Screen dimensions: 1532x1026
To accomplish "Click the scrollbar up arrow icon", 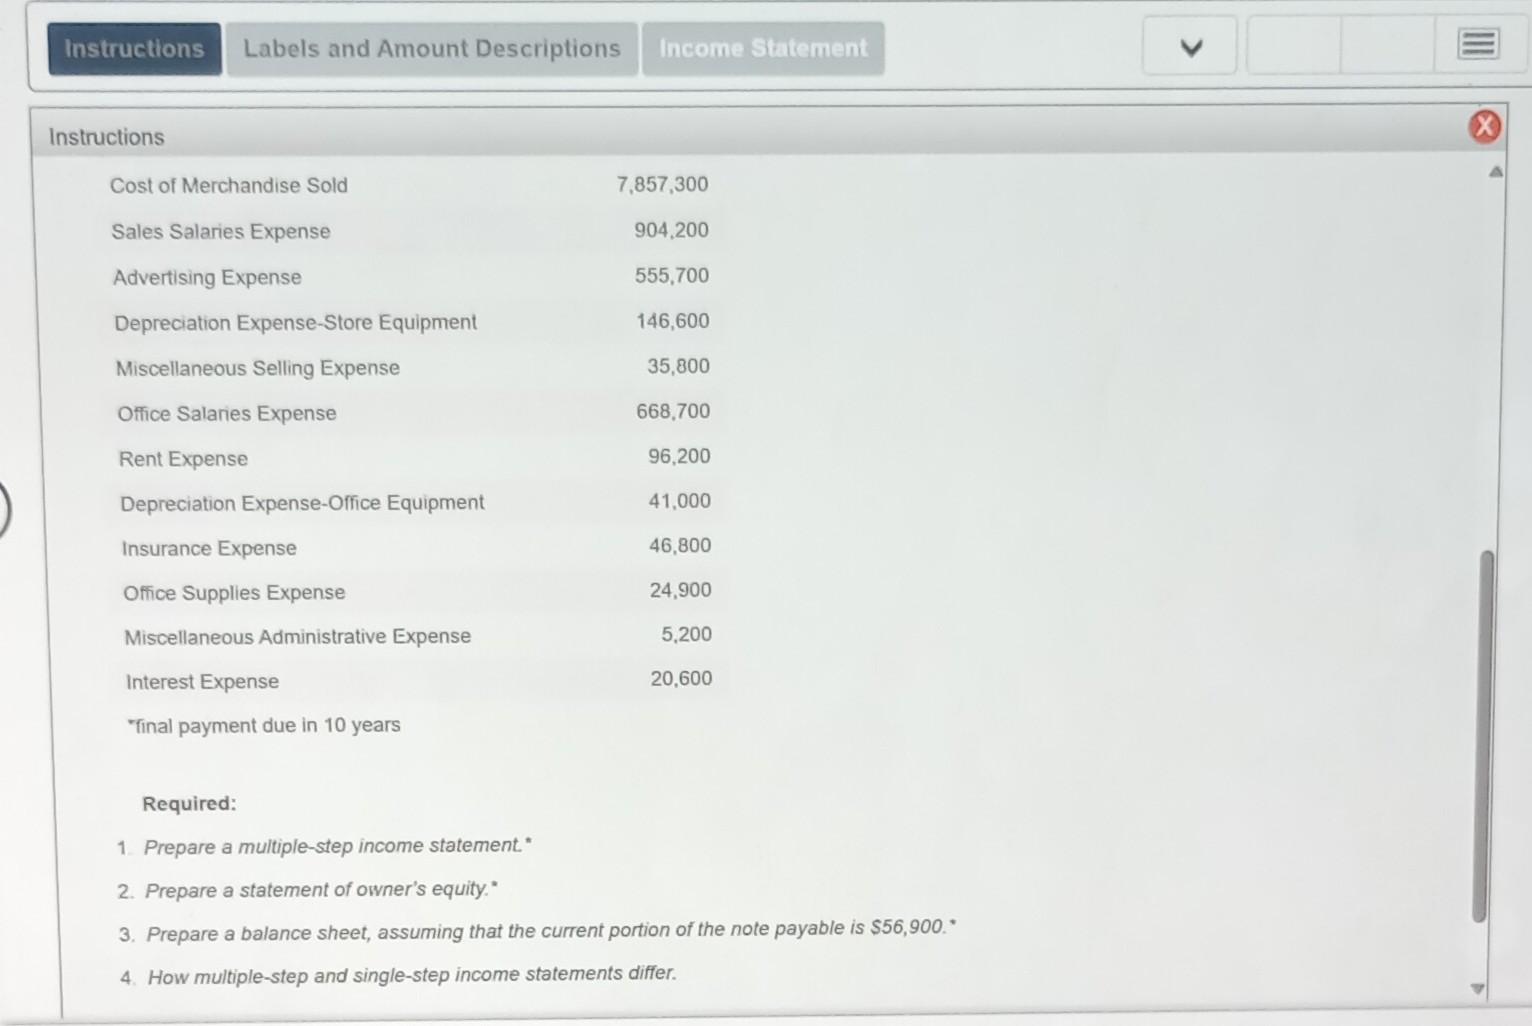I will pos(1495,170).
